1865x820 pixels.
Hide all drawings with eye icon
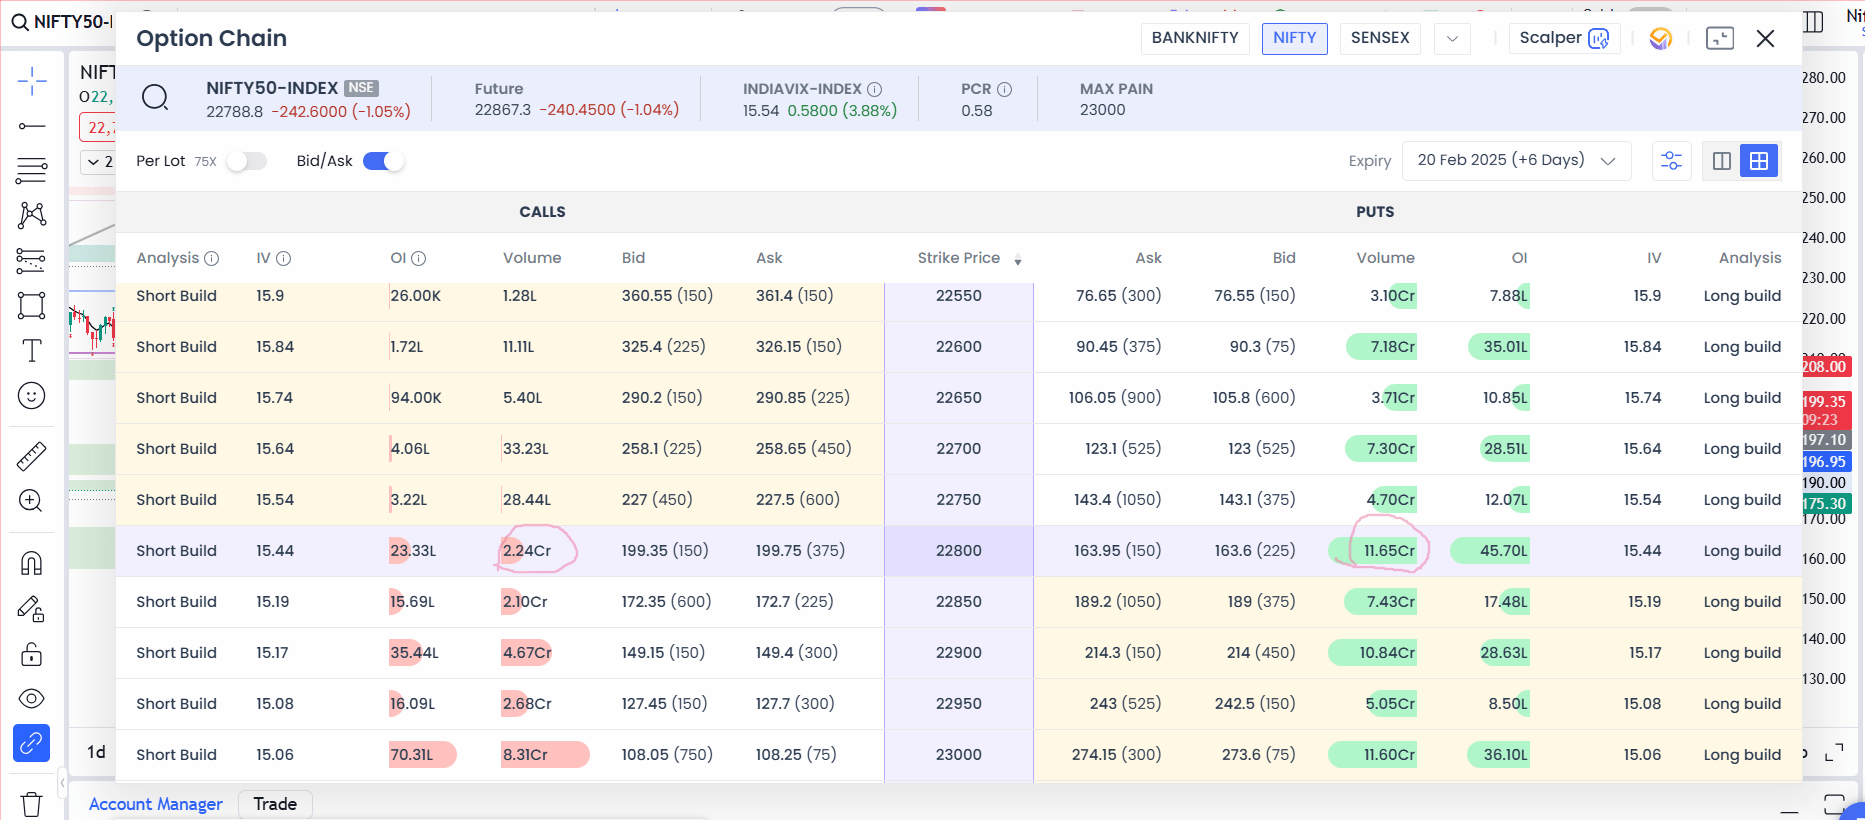pyautogui.click(x=32, y=698)
